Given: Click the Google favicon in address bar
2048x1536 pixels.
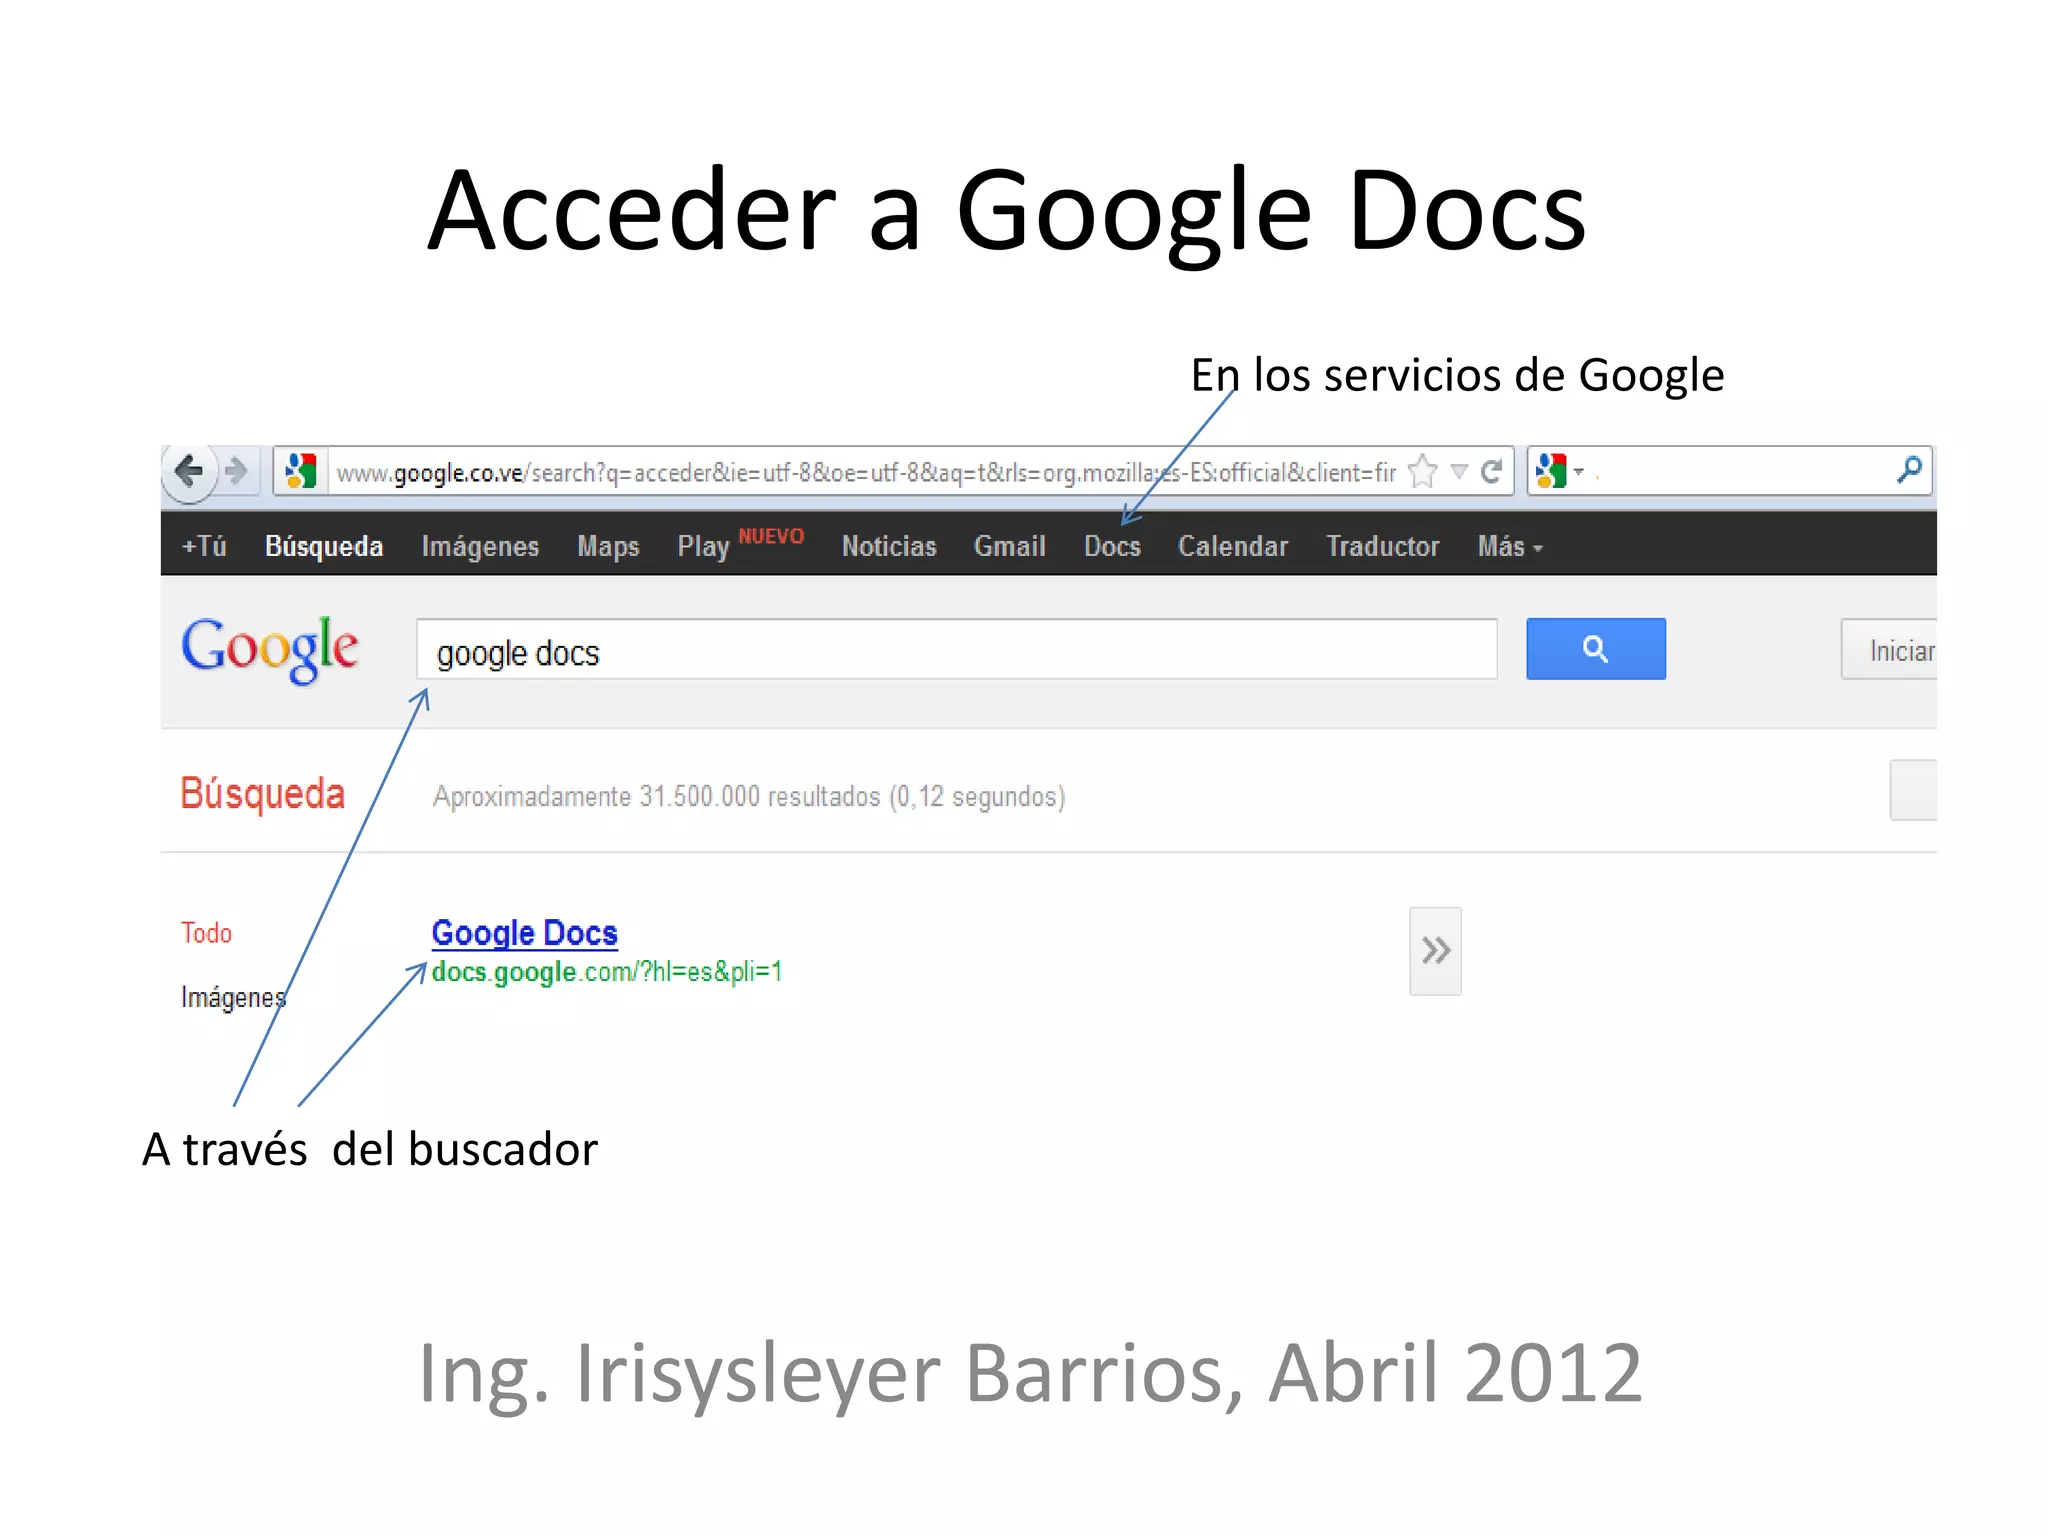Looking at the screenshot, I should 300,471.
